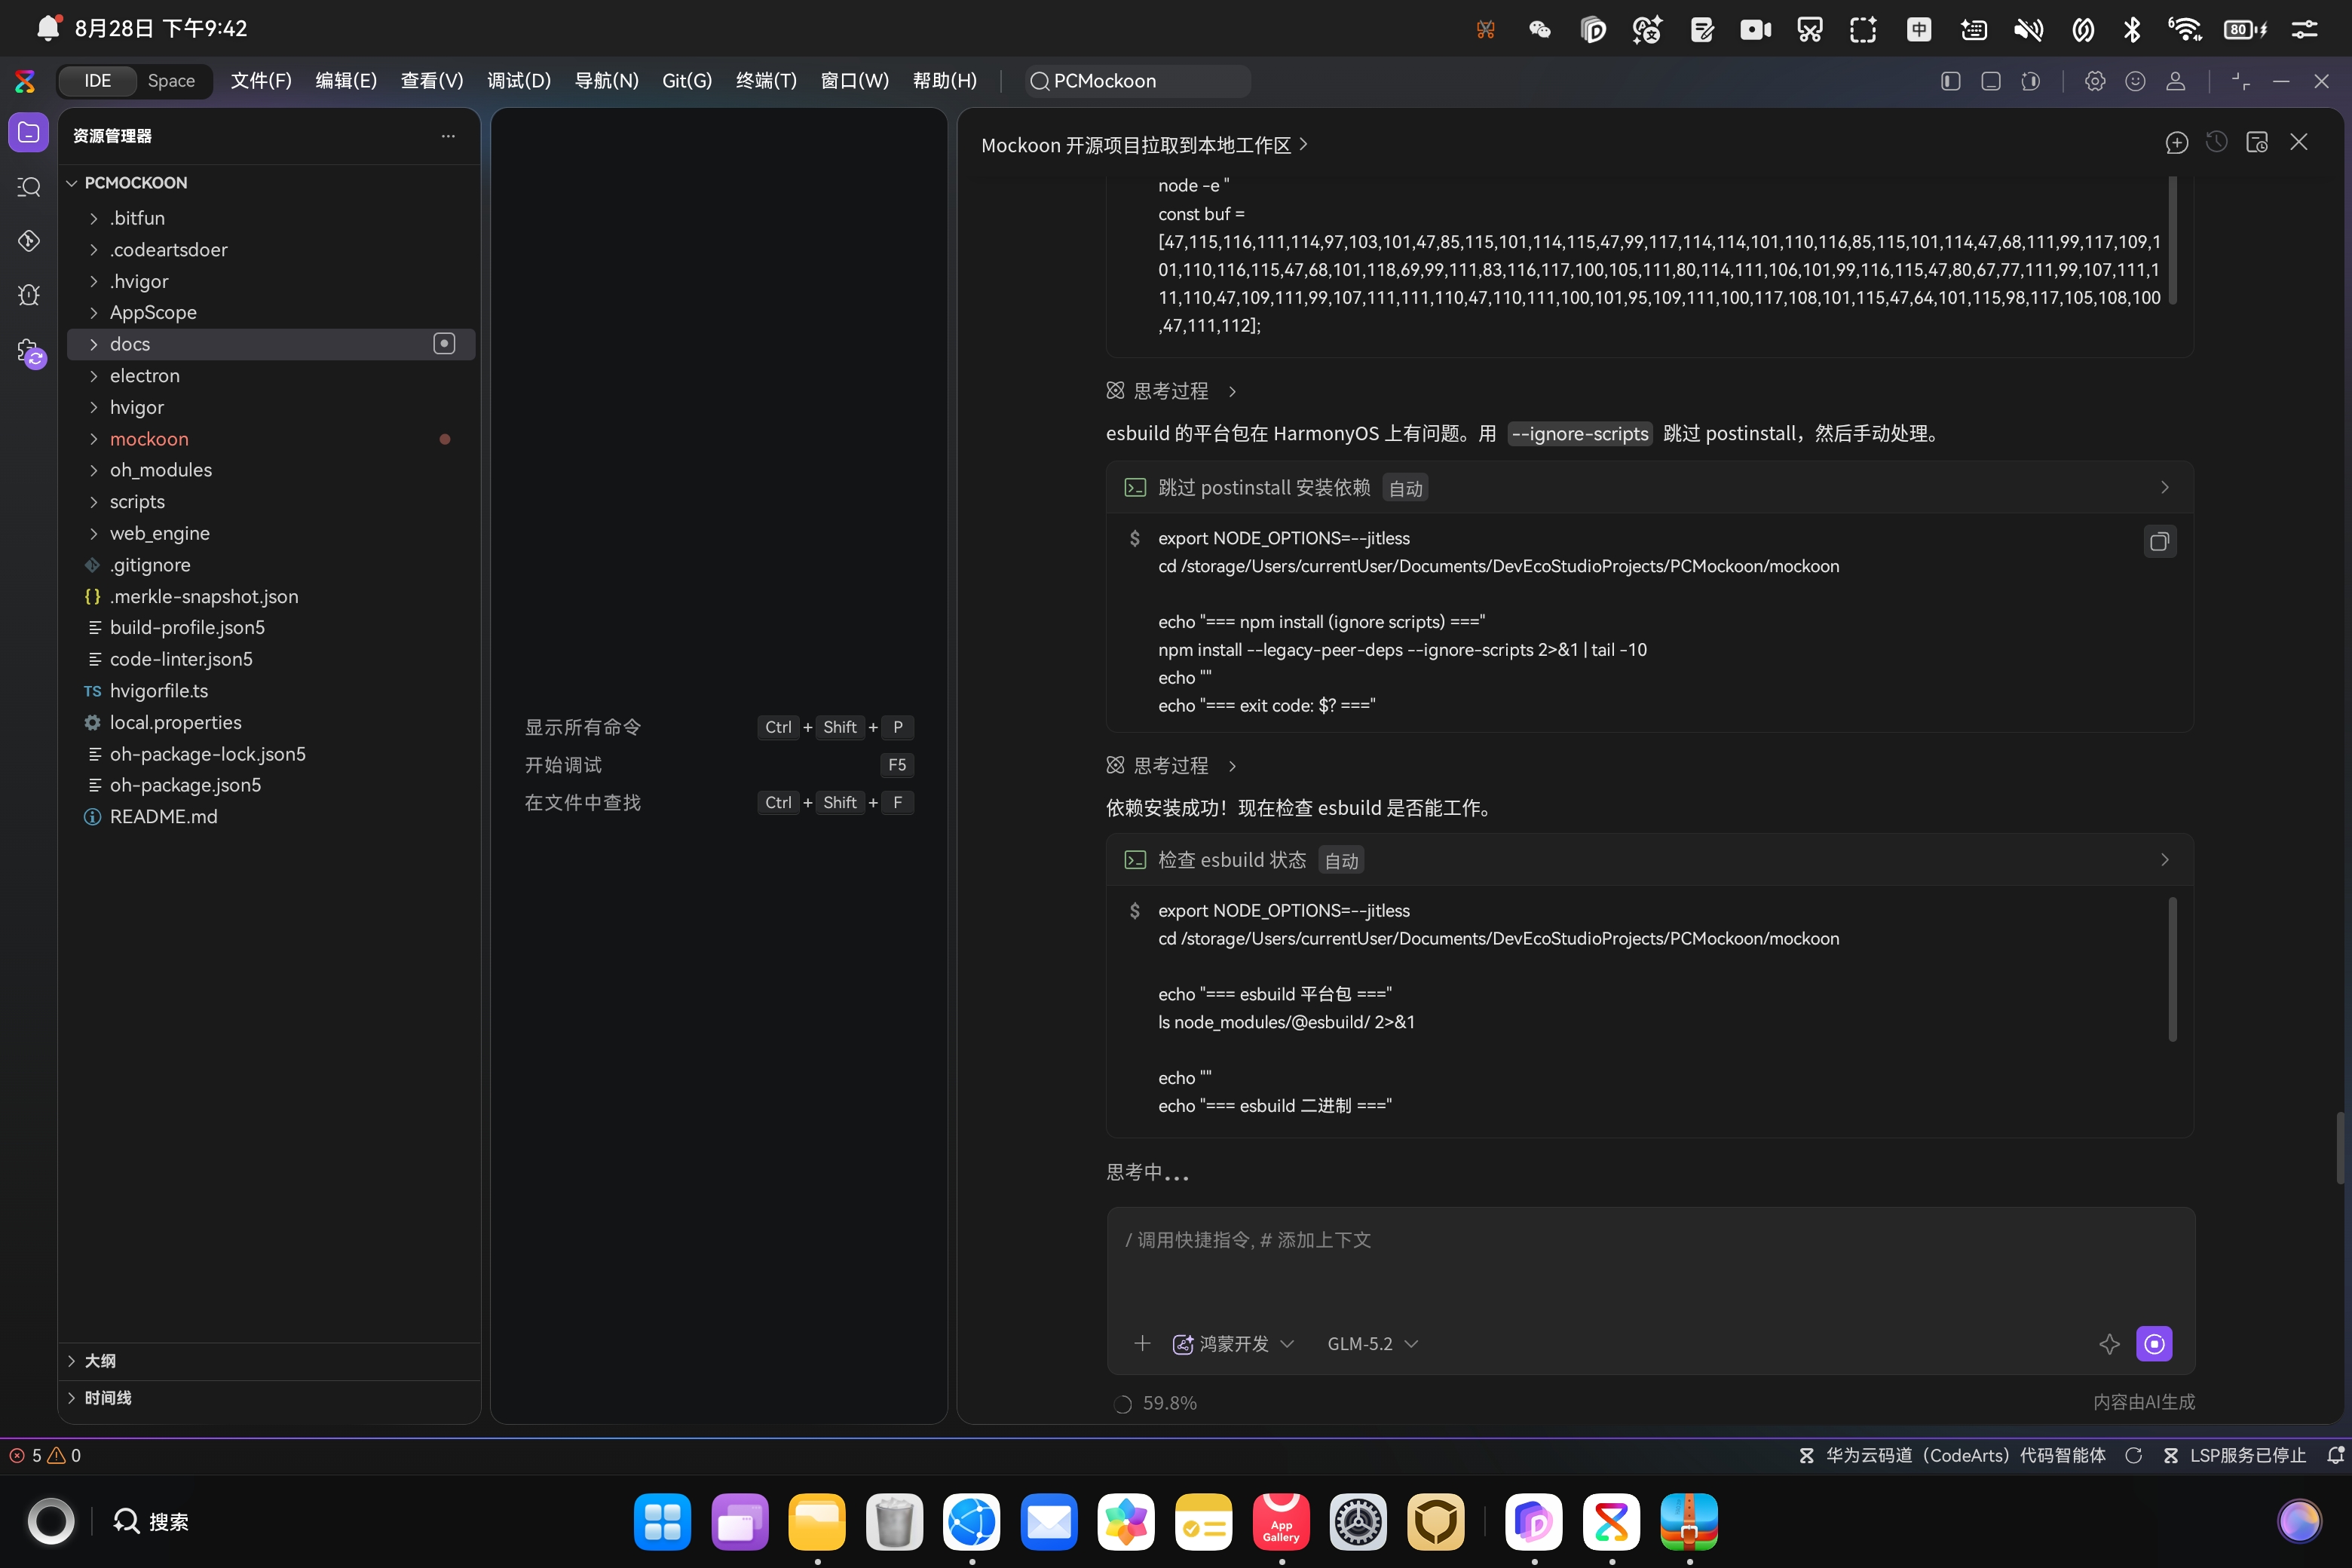Open the Mail app in the dock
Viewport: 2352px width, 1568px height.
(1049, 1521)
